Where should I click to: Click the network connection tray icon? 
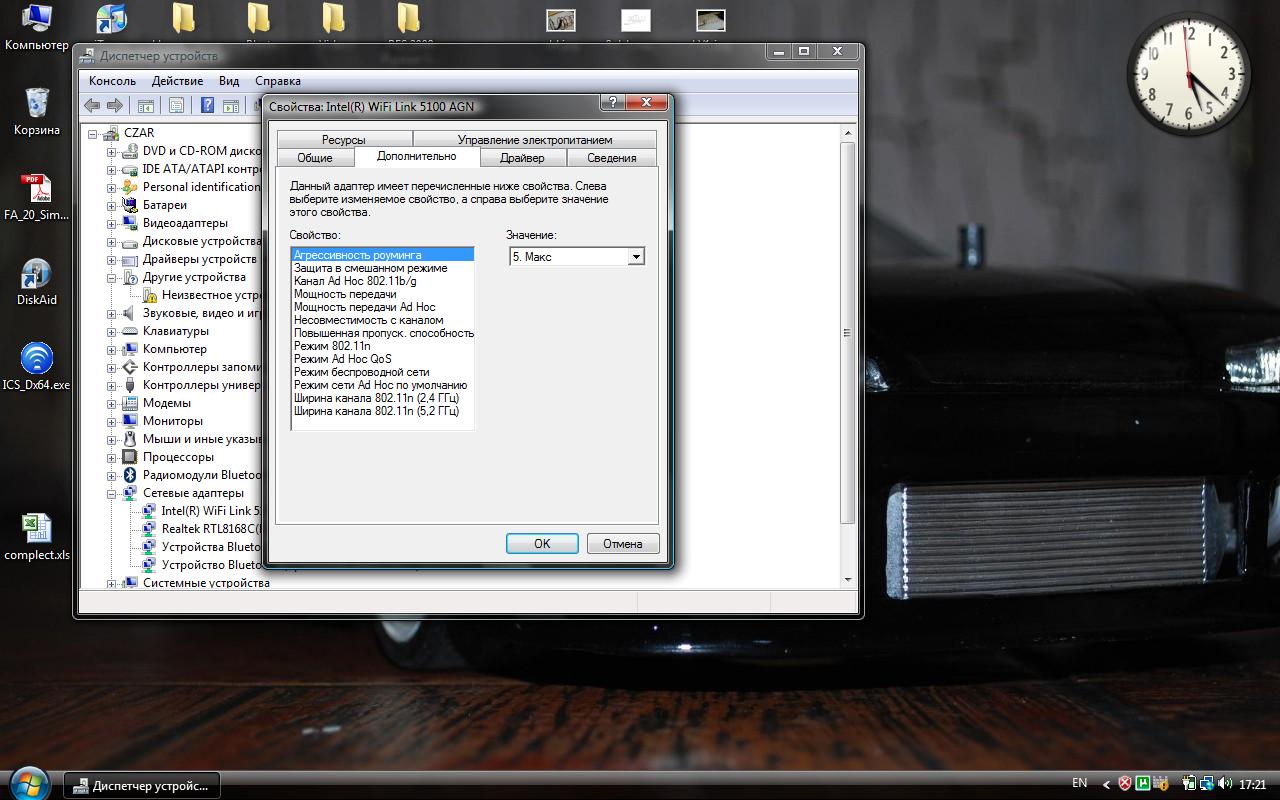1208,784
